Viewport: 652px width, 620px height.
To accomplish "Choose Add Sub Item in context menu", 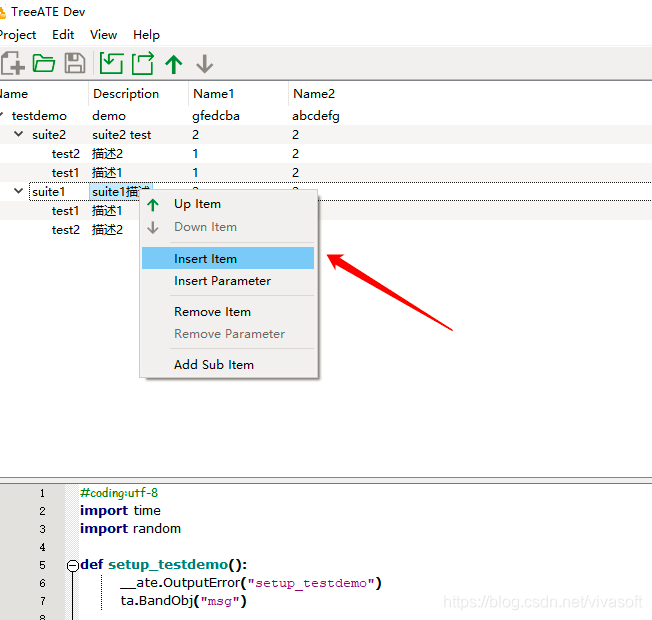I will point(228,365).
